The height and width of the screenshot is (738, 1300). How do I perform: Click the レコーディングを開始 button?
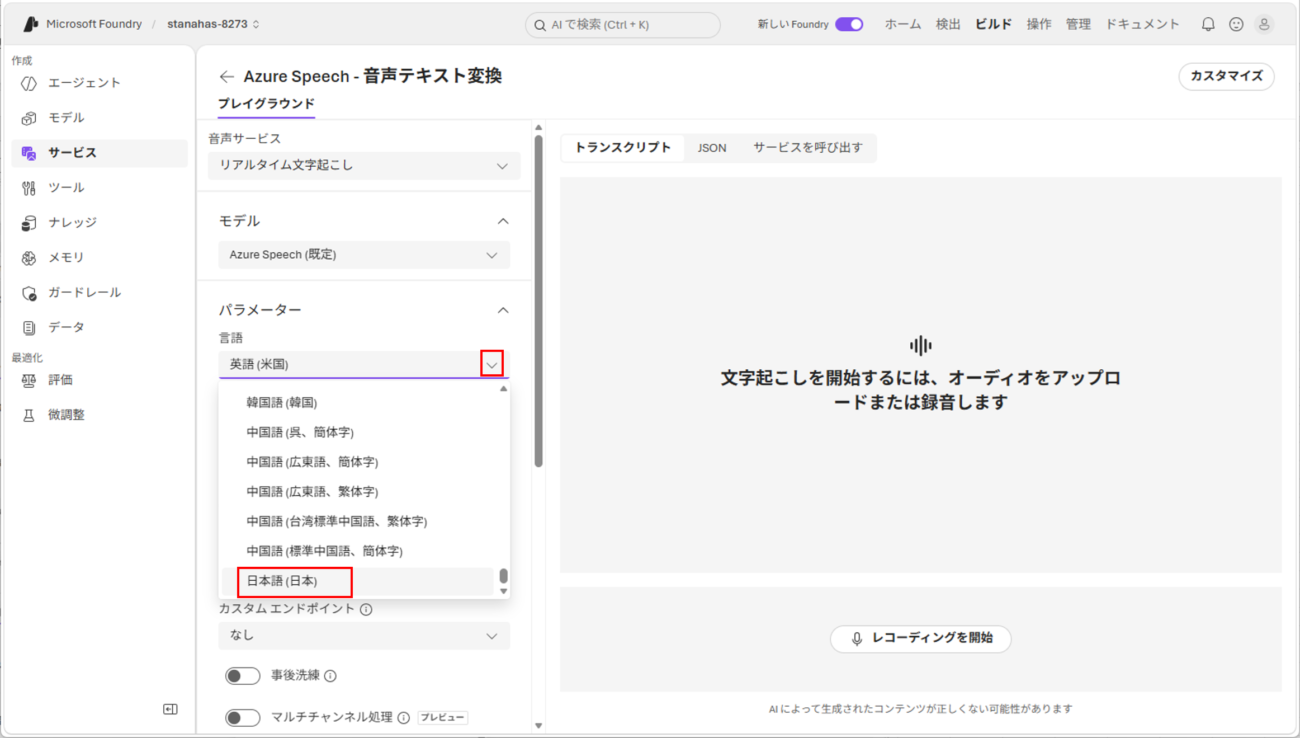coord(921,638)
